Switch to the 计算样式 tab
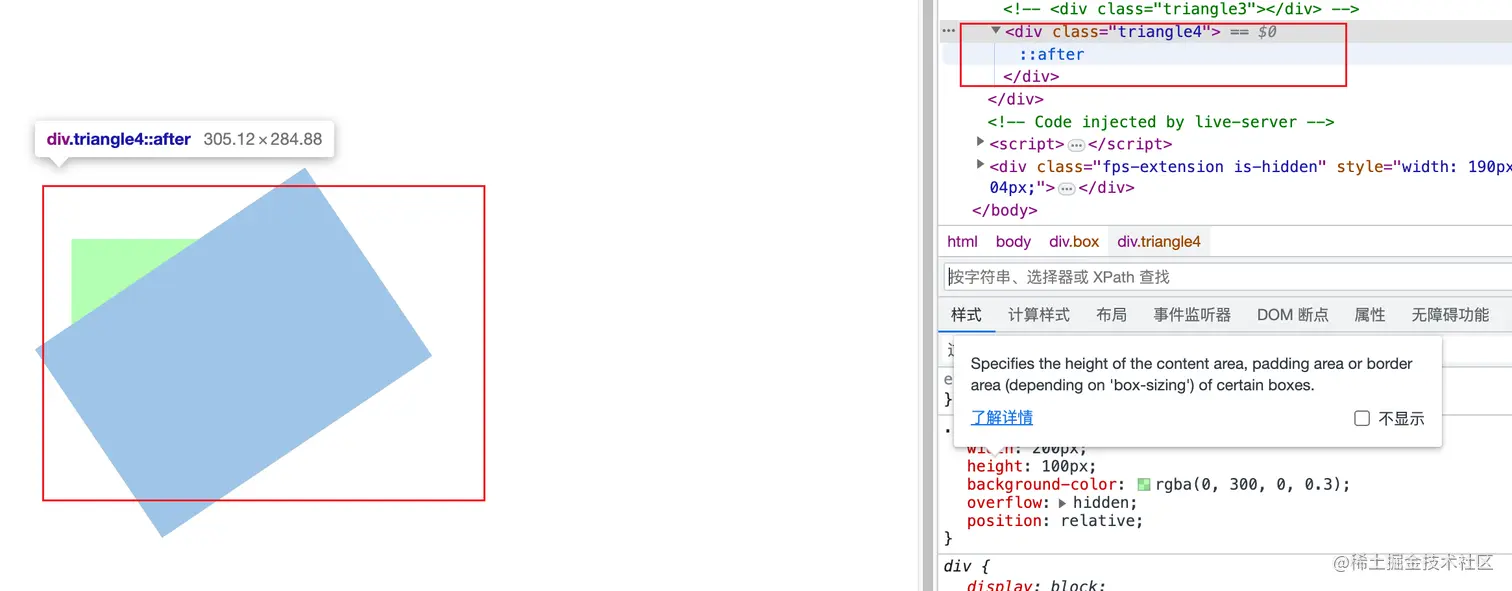The image size is (1512, 591). pos(1039,315)
